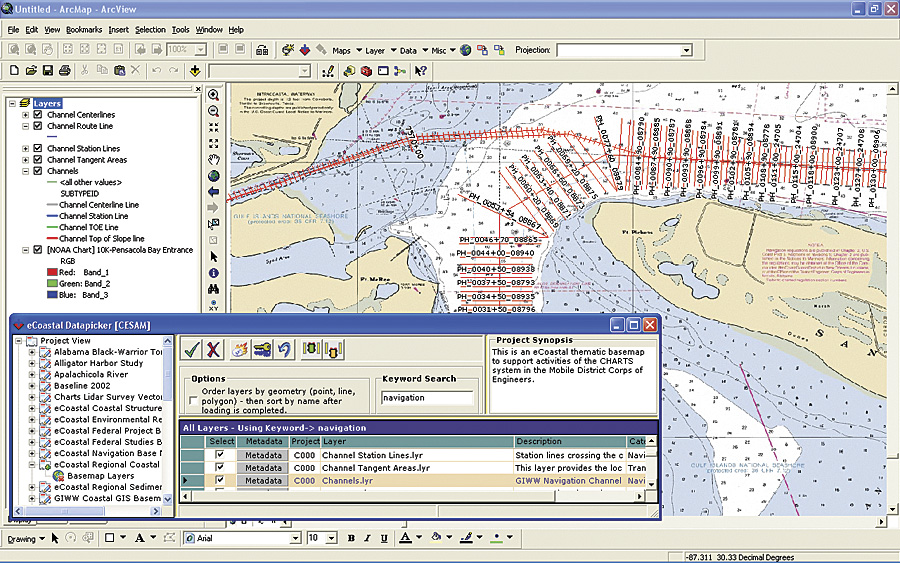Click the Drawing toolbar select pointer
The width and height of the screenshot is (900, 563).
[x=55, y=538]
